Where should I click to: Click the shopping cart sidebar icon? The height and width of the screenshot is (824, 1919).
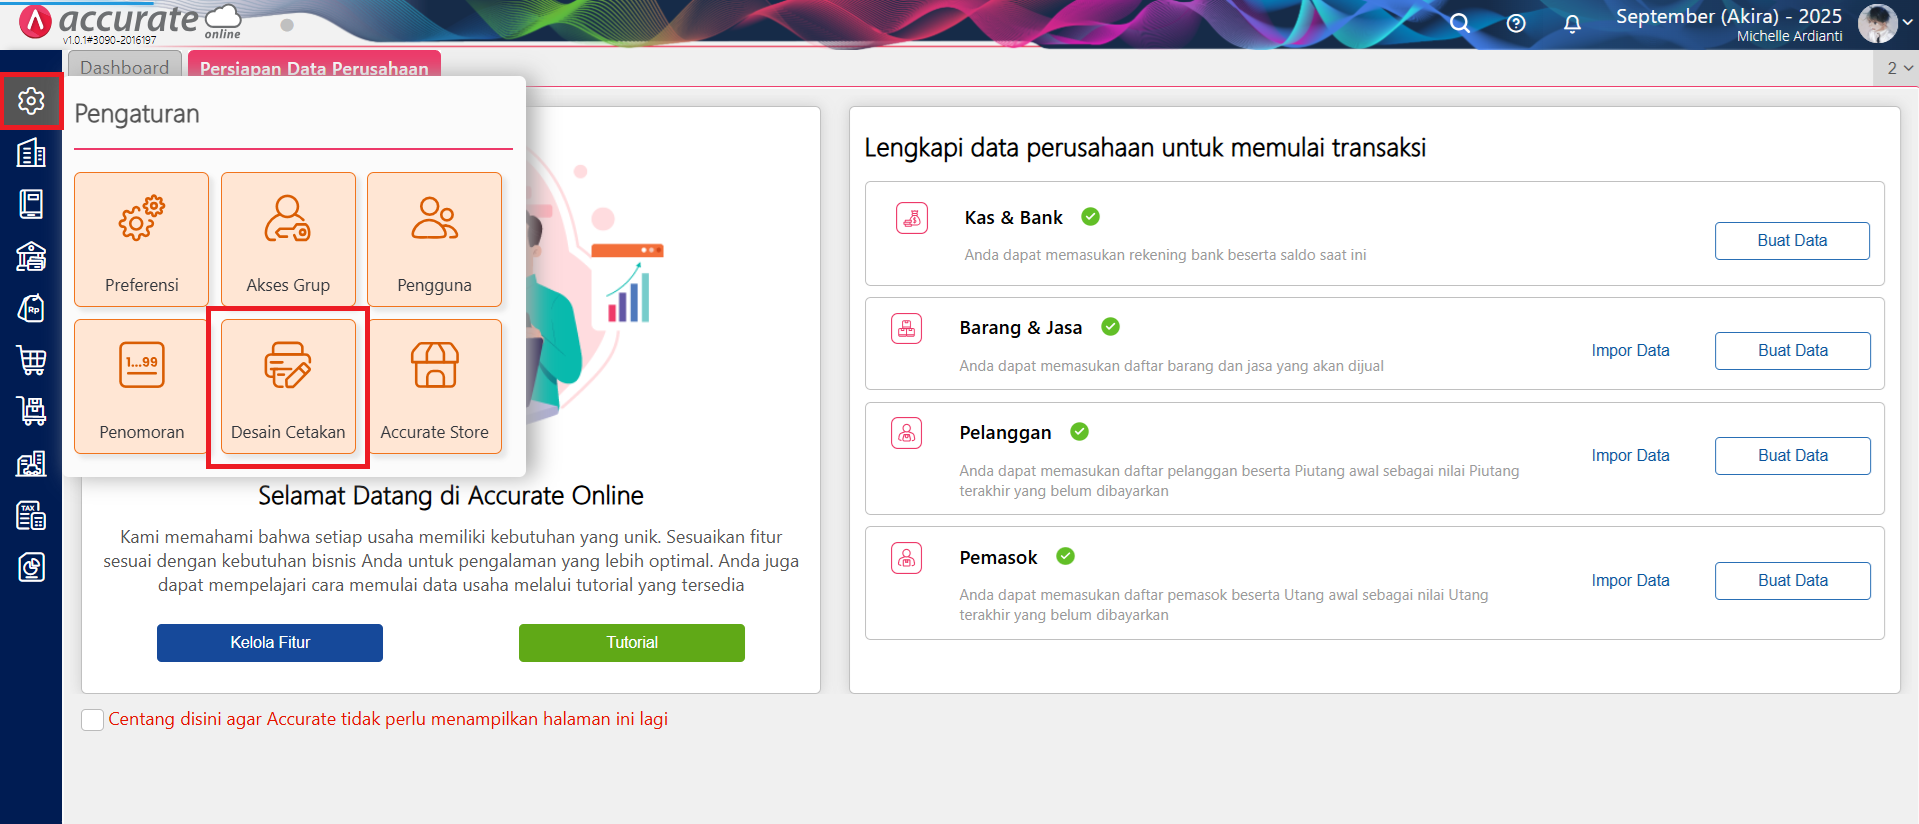(x=31, y=360)
